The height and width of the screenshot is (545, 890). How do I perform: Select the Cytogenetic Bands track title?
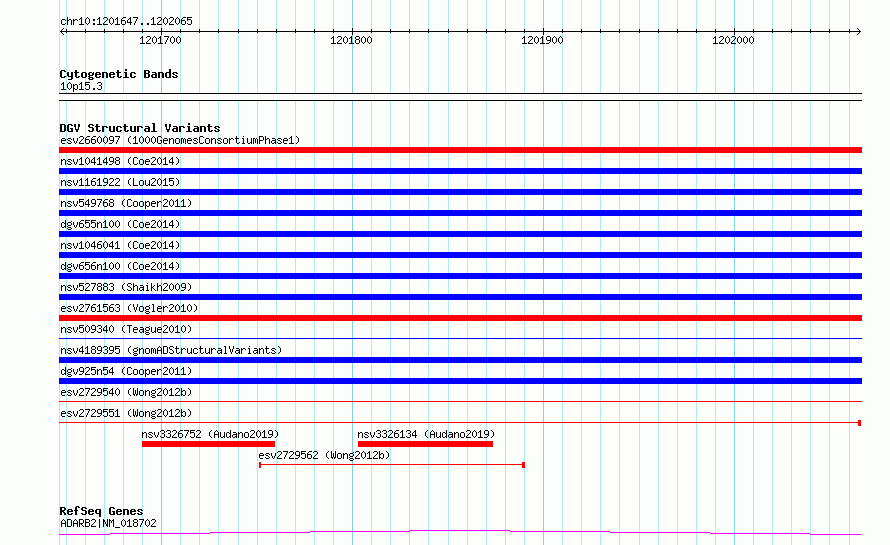coord(119,74)
